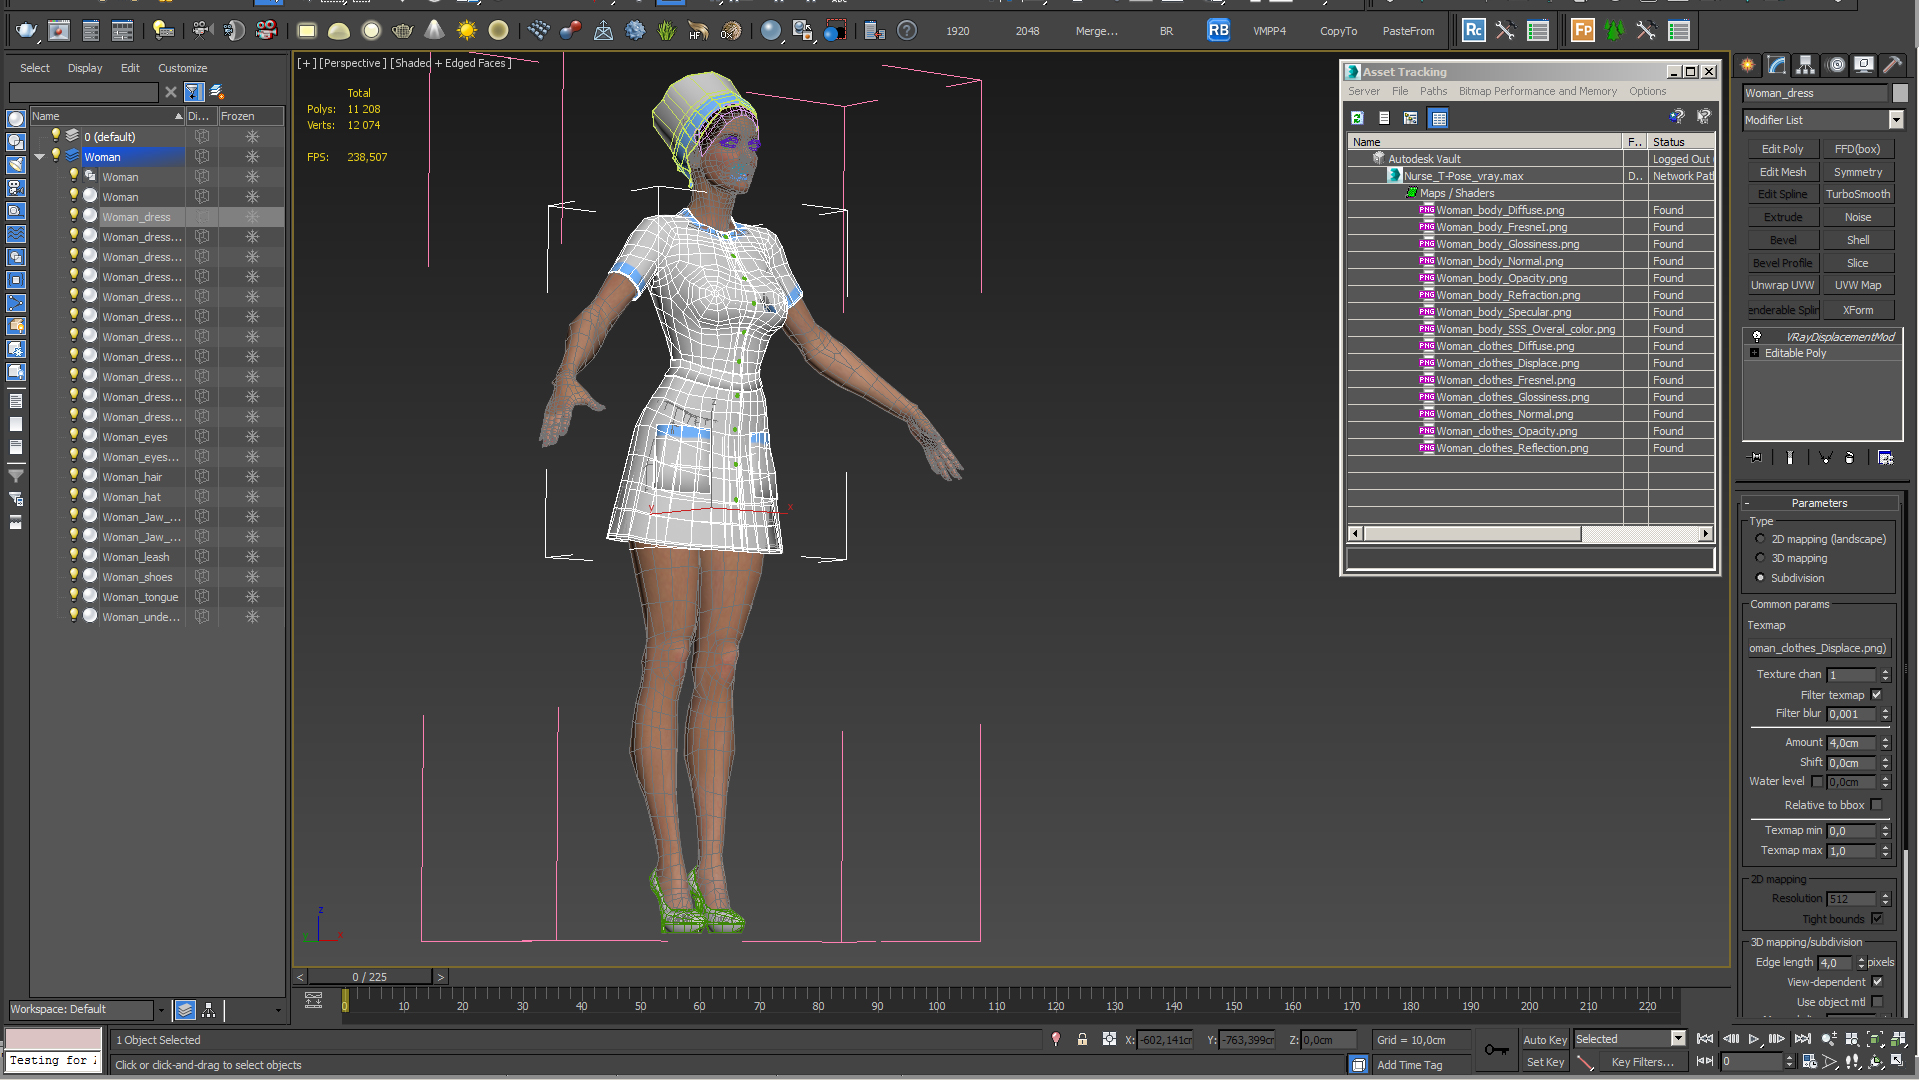Click the Woman_dress object color swatch
This screenshot has width=1920, height=1080.
click(1900, 93)
